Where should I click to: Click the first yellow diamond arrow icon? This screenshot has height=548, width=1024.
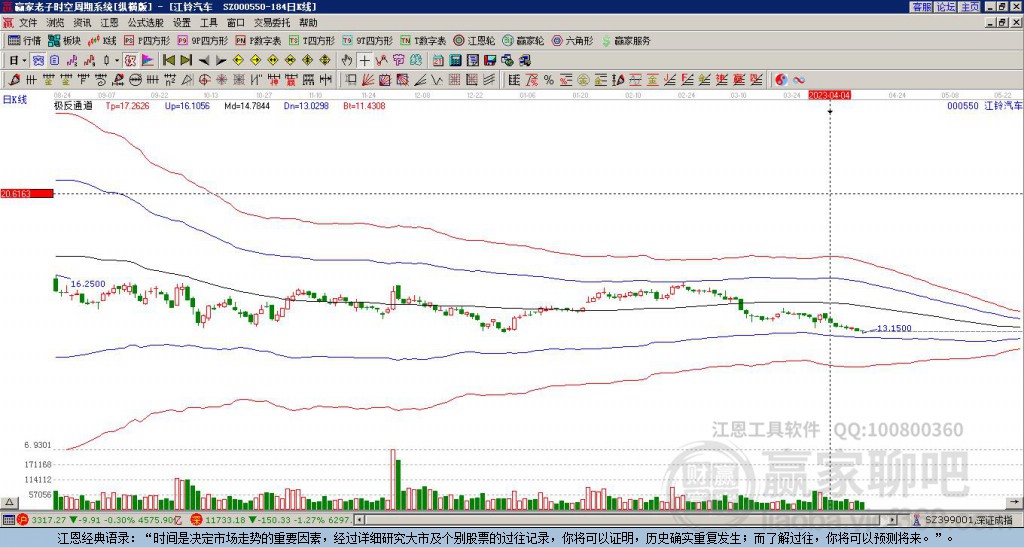pos(238,61)
